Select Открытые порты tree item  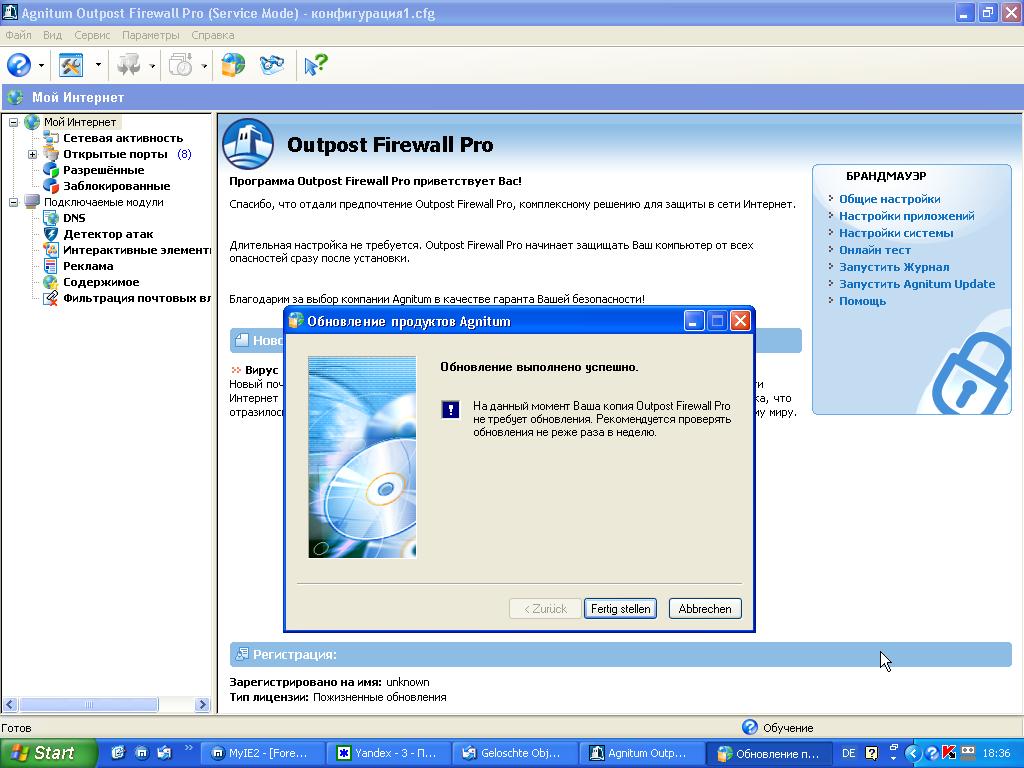click(x=115, y=154)
